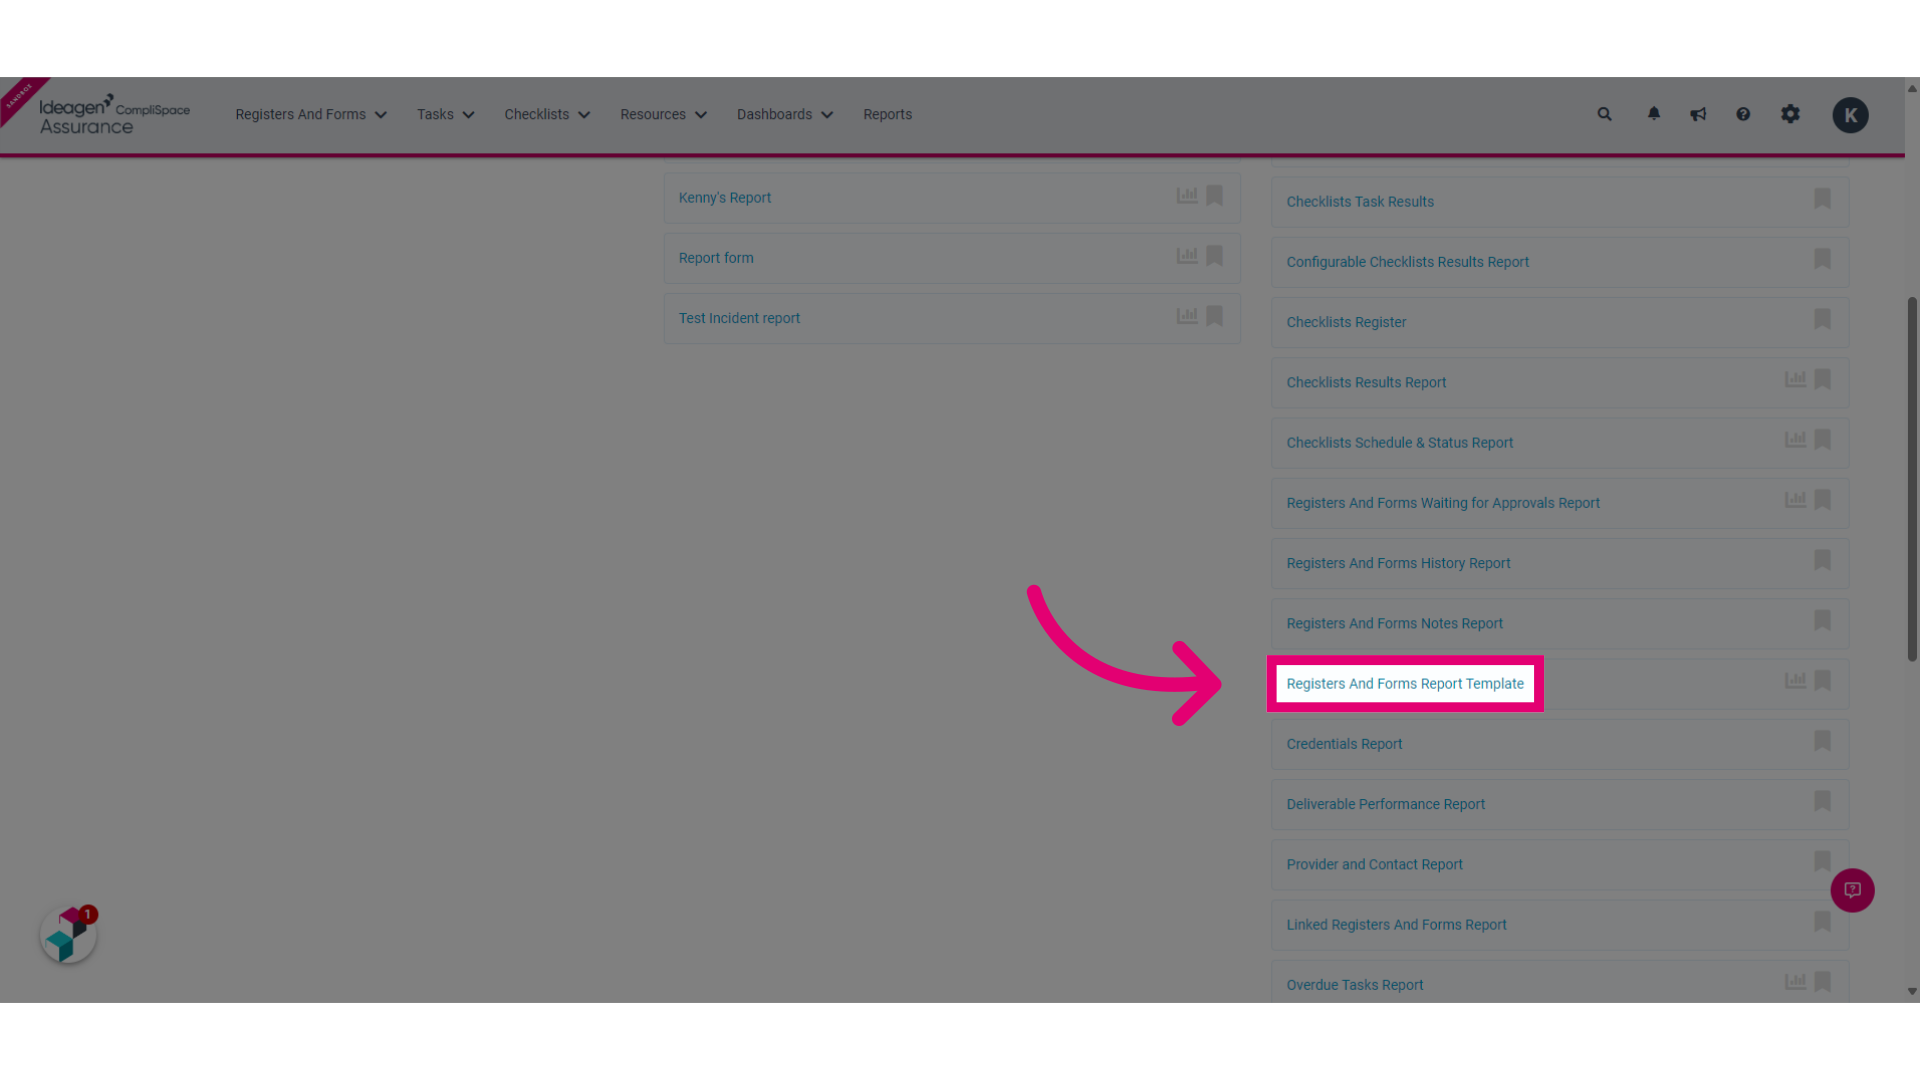Open Deliverable Performance Report link
Image resolution: width=1920 pixels, height=1080 pixels.
coord(1385,804)
